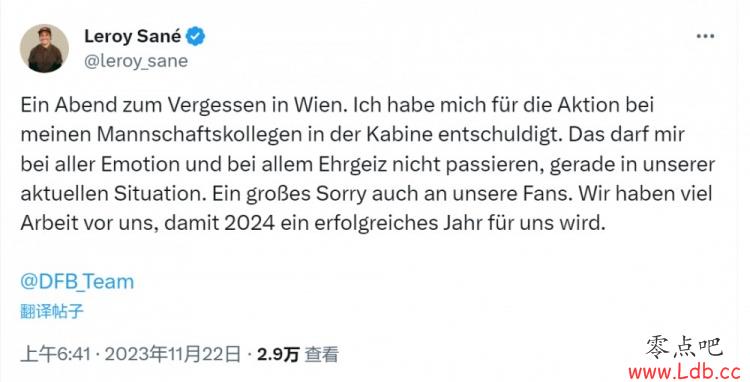Click the 零点吧 watermark logo
This screenshot has width=750, height=382.
[x=684, y=348]
